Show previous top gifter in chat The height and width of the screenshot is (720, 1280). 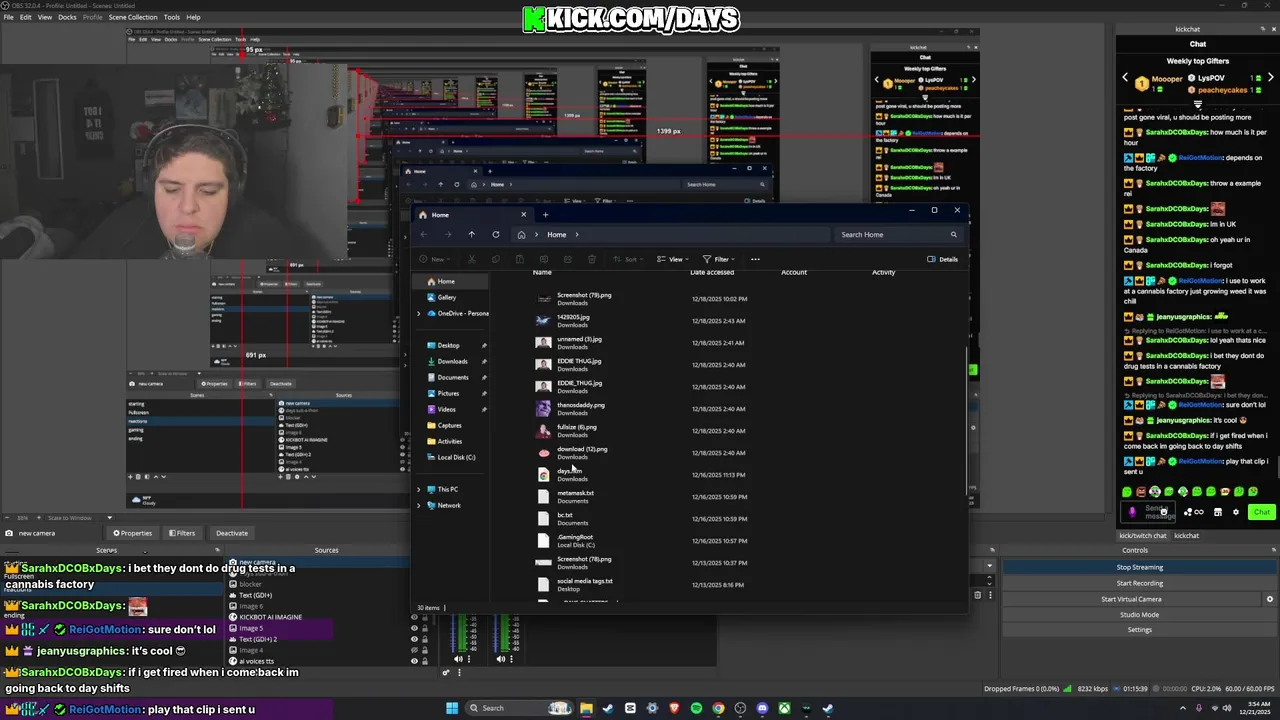coord(1125,78)
